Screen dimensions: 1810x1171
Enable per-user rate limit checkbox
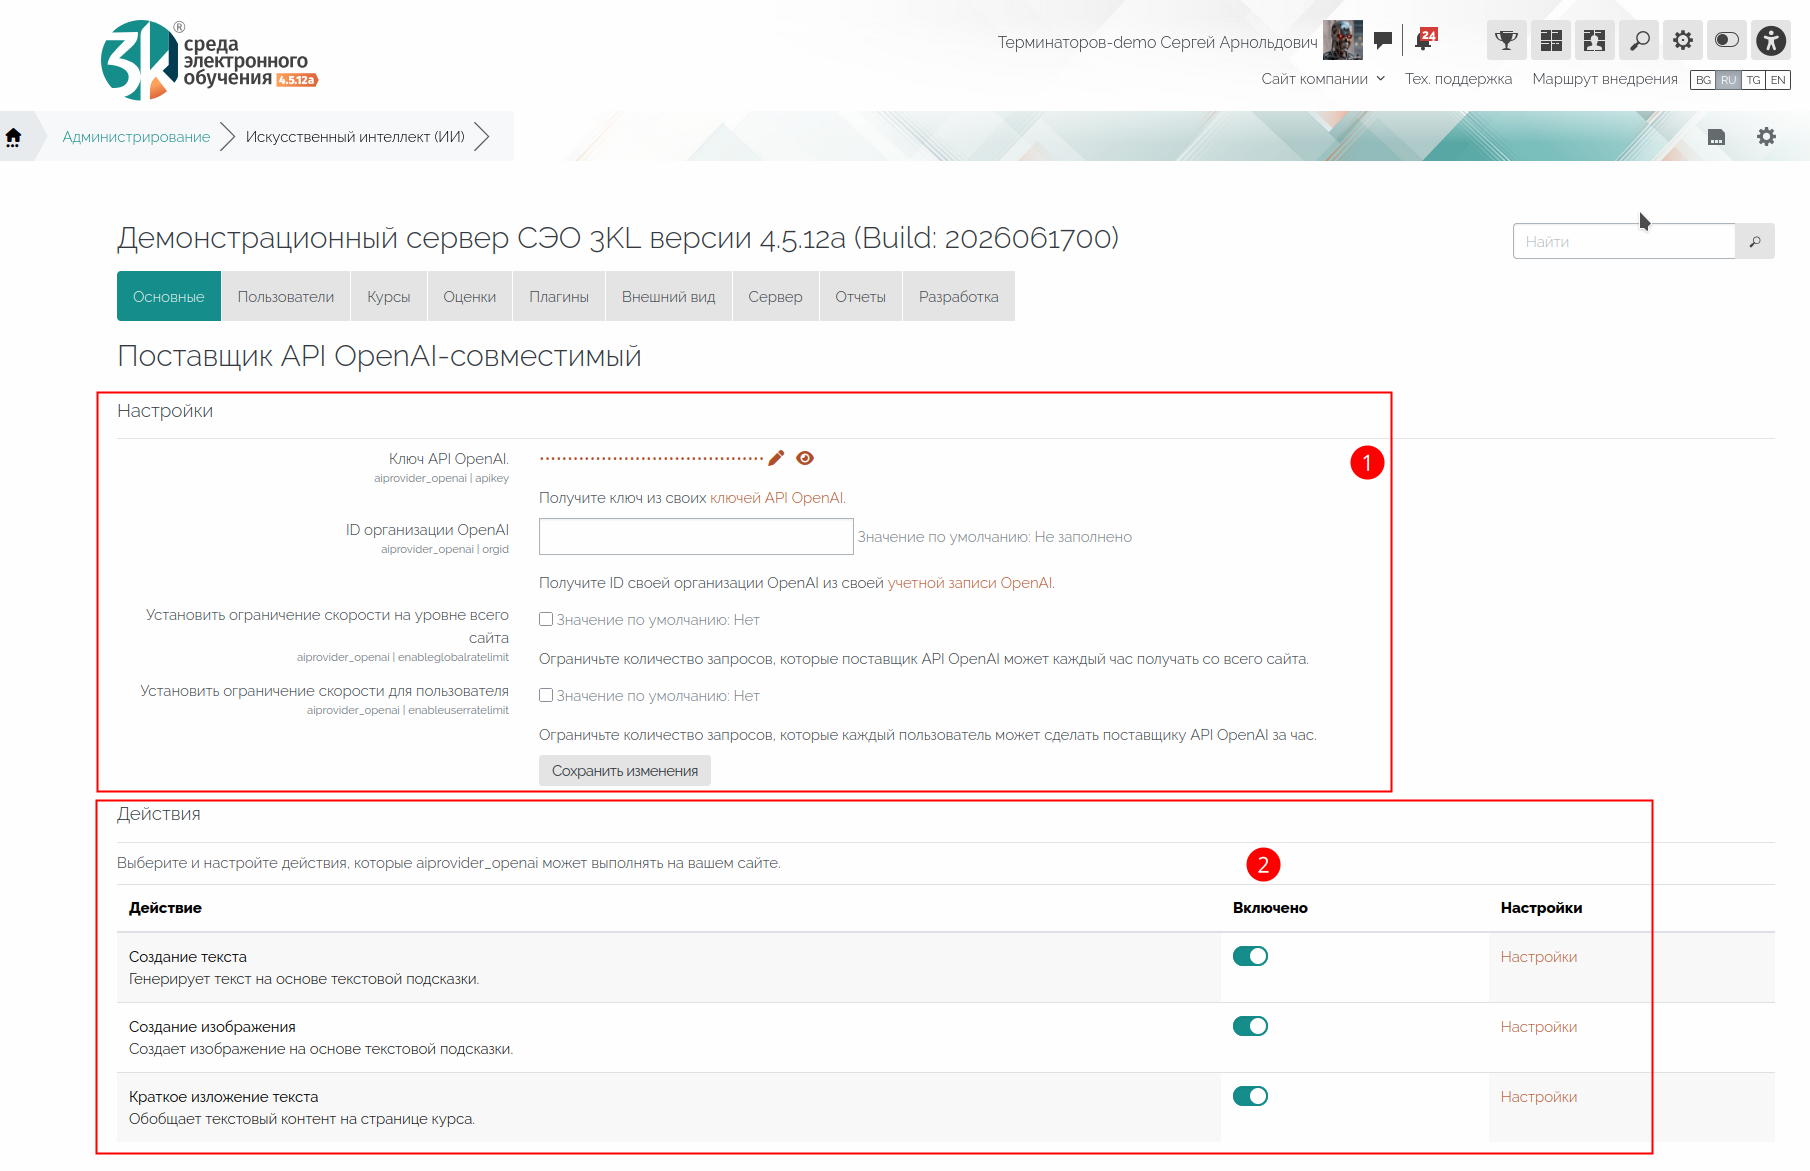point(546,695)
